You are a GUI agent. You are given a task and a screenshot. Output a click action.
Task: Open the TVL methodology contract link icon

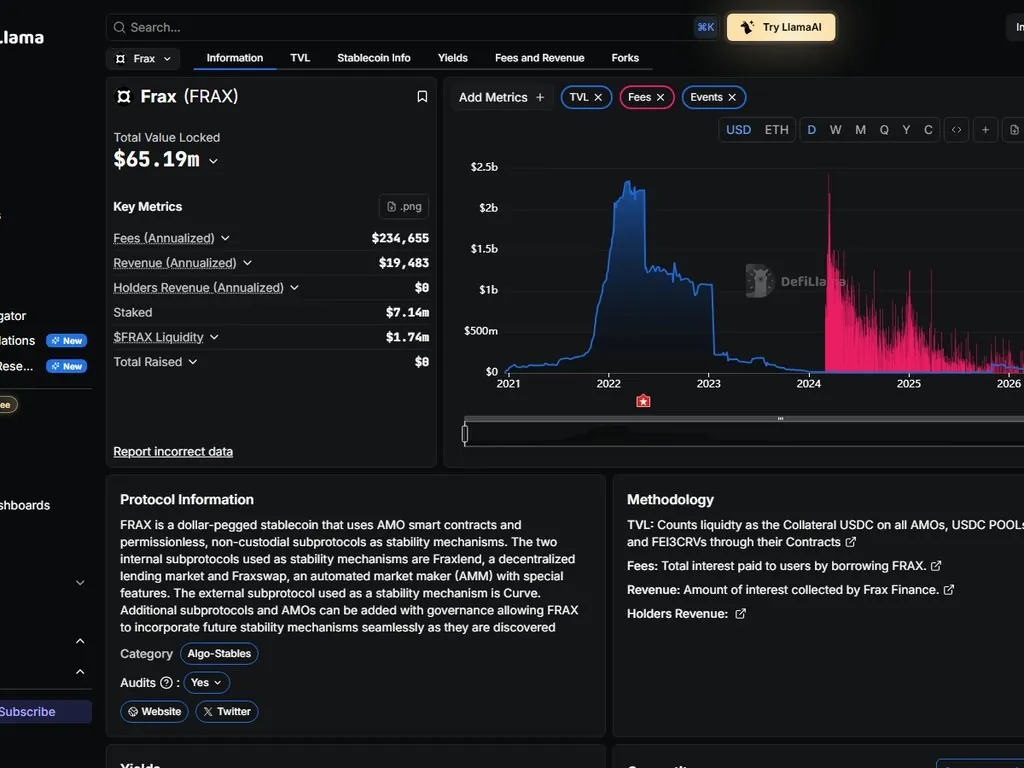point(850,542)
